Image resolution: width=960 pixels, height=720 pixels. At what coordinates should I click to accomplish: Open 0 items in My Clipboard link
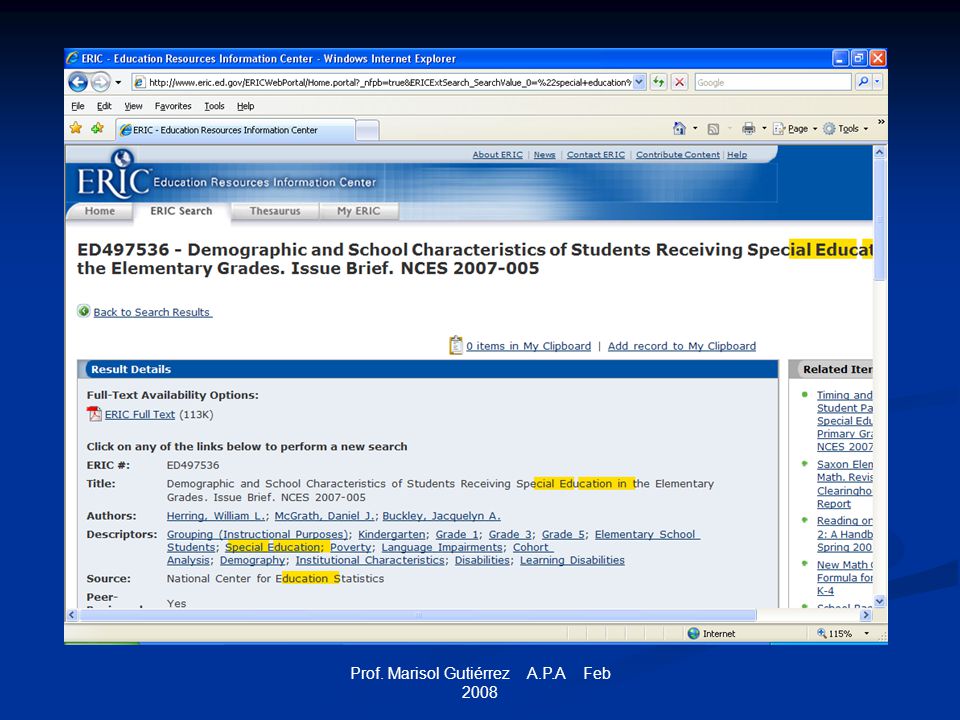pos(528,346)
